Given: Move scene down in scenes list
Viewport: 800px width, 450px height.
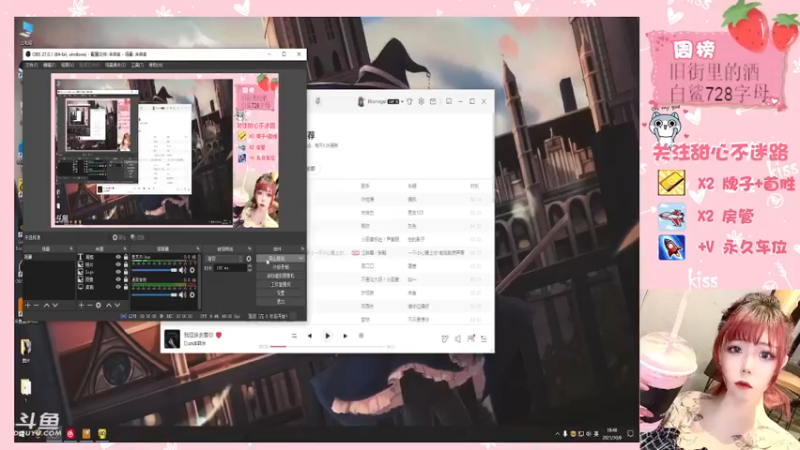Looking at the screenshot, I should pos(55,305).
